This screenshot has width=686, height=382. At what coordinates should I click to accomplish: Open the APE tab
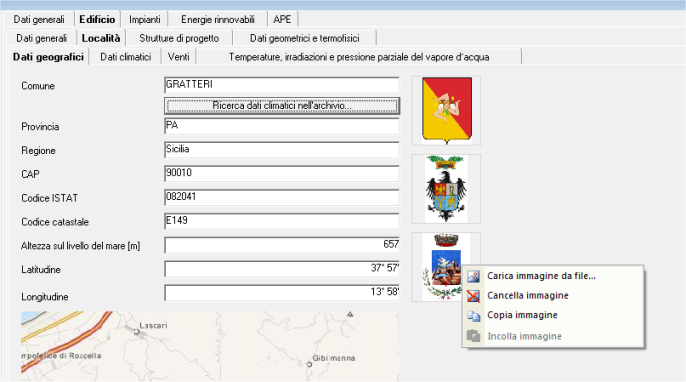click(282, 20)
